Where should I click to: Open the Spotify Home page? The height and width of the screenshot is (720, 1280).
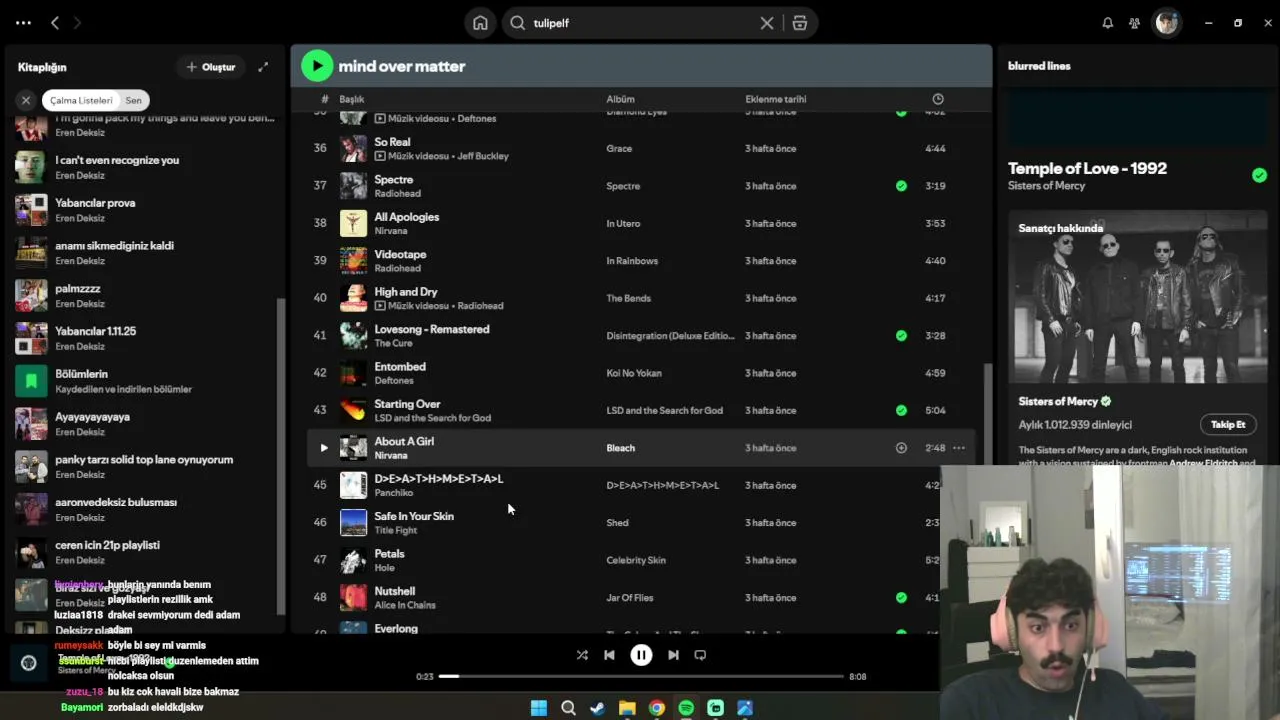click(x=480, y=23)
